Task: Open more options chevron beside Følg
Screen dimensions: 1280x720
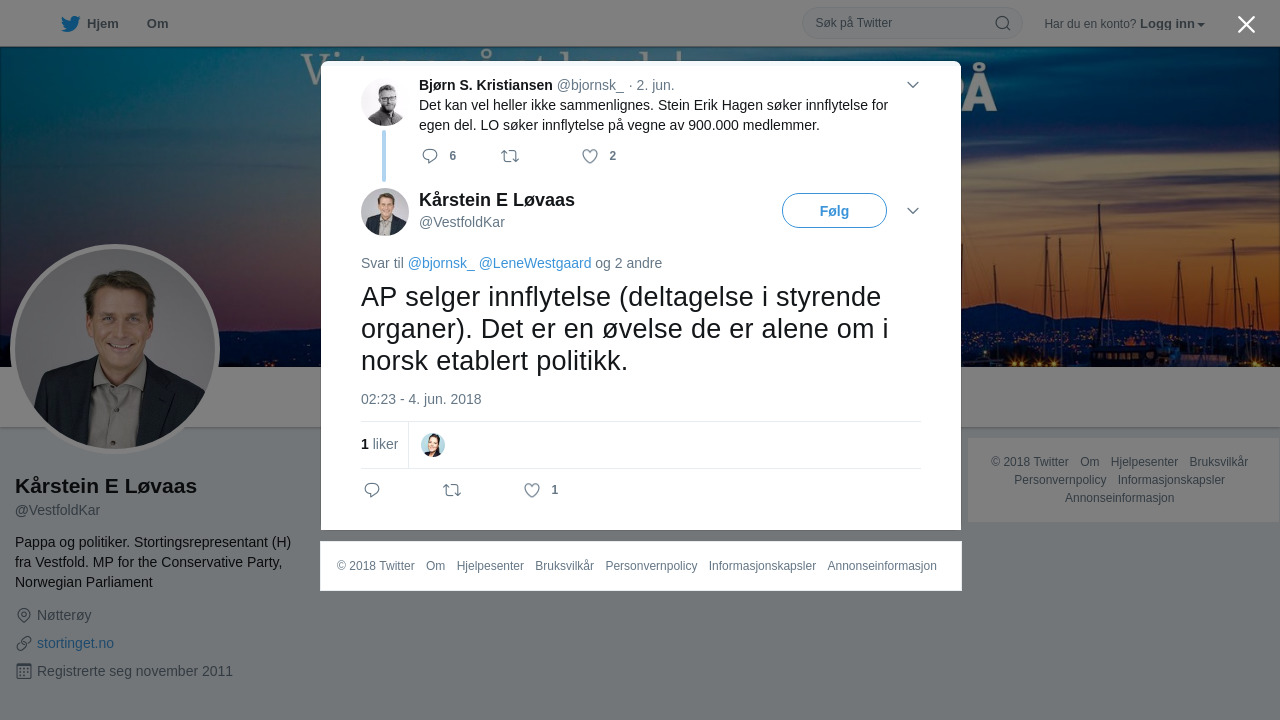Action: pos(913,211)
